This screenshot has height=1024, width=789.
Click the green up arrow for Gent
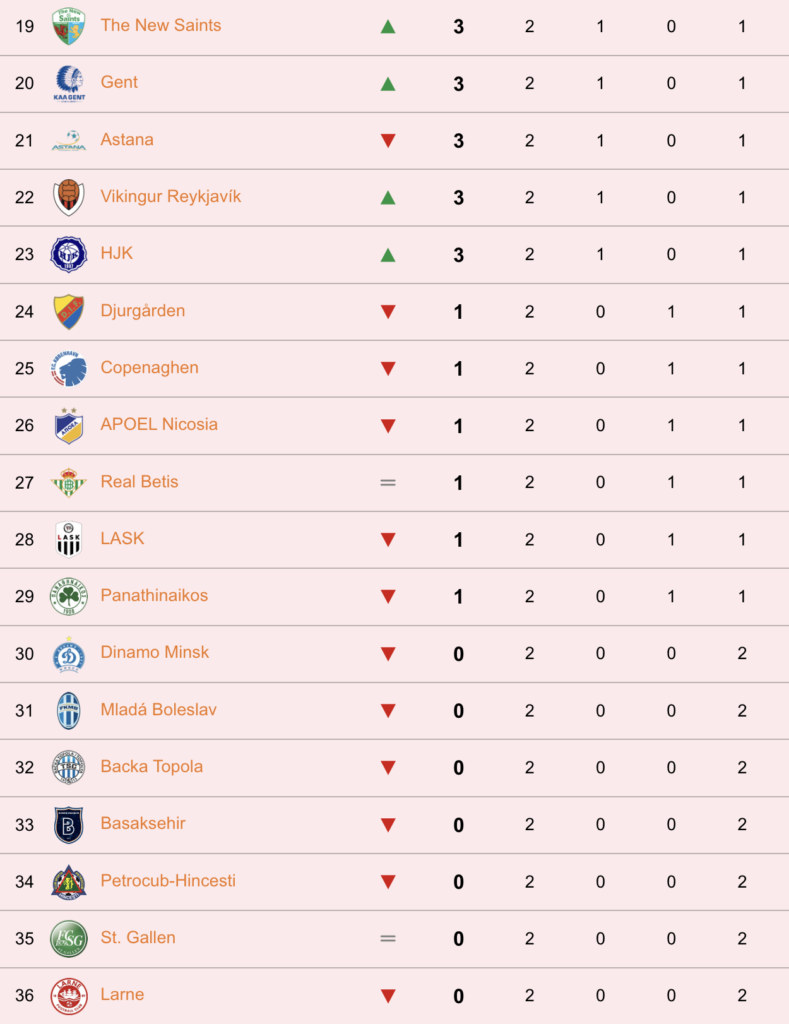(x=388, y=84)
